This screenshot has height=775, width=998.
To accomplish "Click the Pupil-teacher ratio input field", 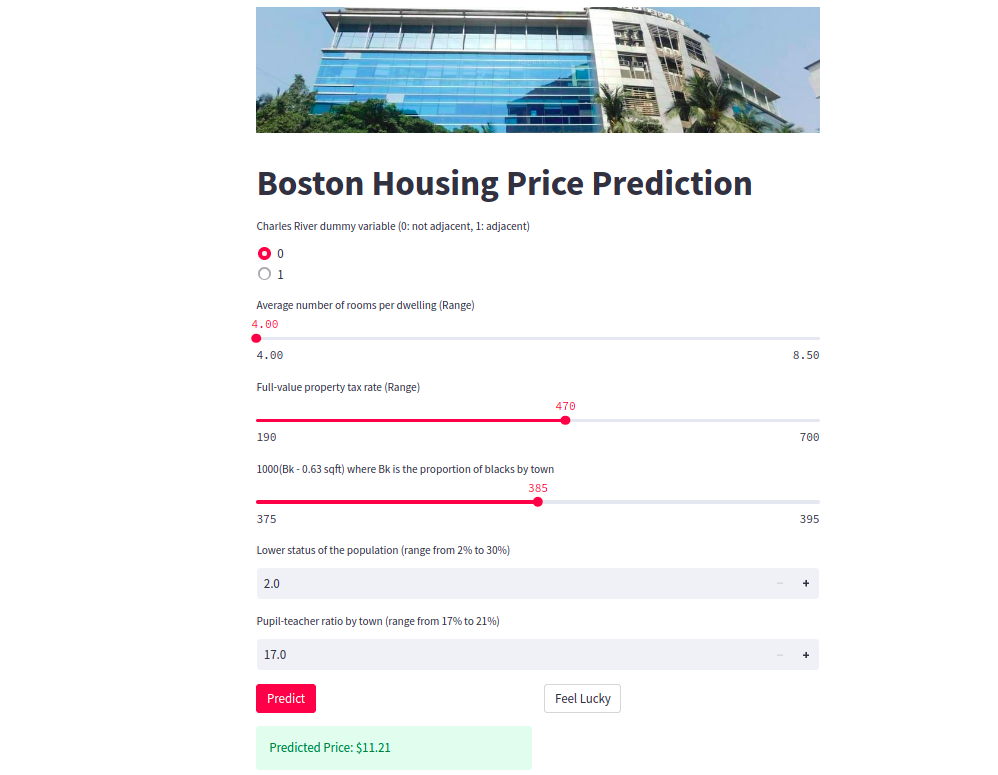I will (x=512, y=655).
